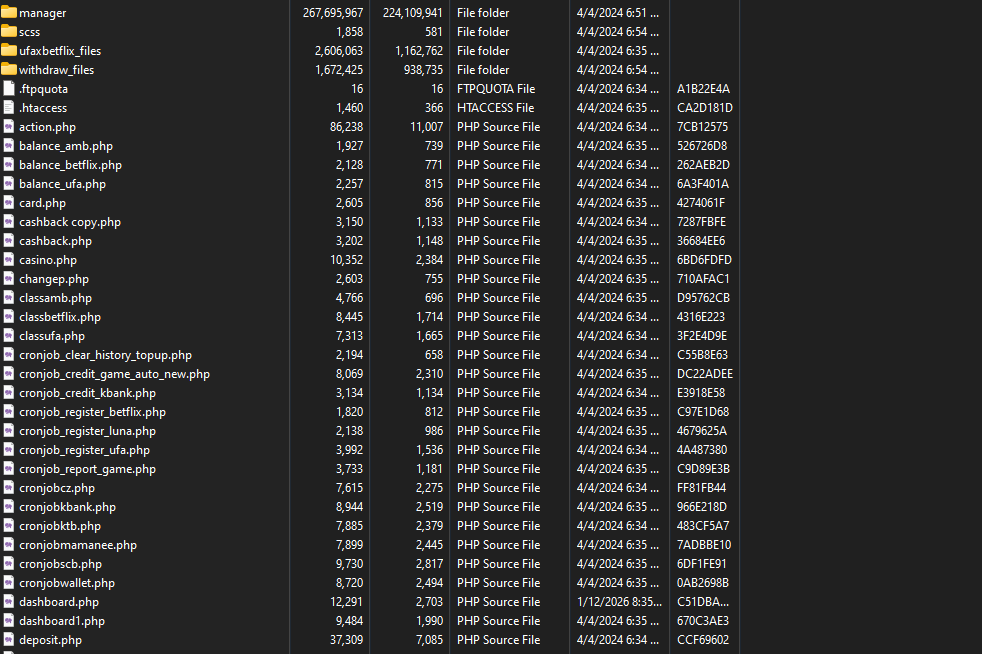982x654 pixels.
Task: Click the CRC value A1B22E4A
Action: (x=703, y=89)
